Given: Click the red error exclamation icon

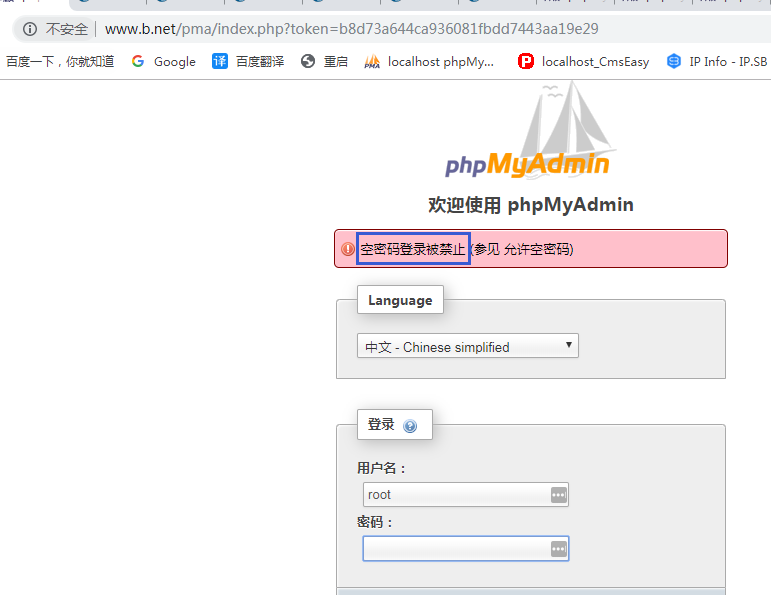Looking at the screenshot, I should coord(348,249).
